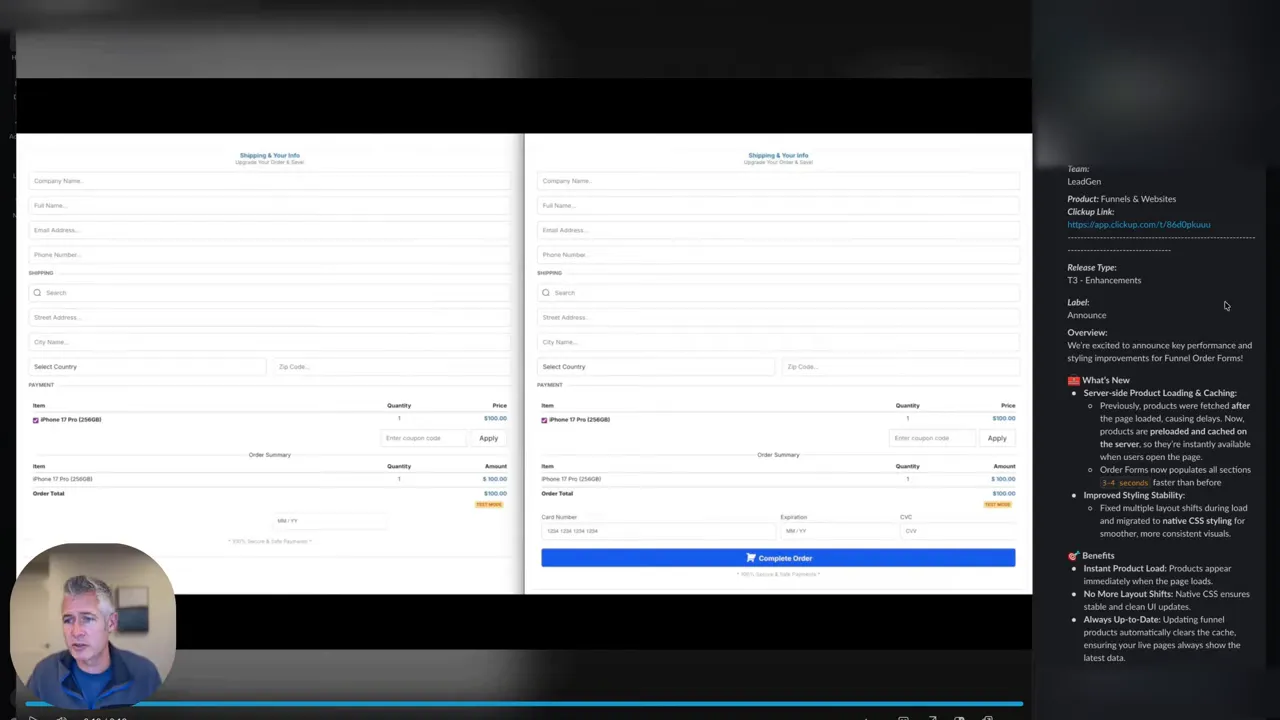Viewport: 1280px width, 720px height.
Task: Select the 'Funnels & Websites' product text
Action: 1138,199
